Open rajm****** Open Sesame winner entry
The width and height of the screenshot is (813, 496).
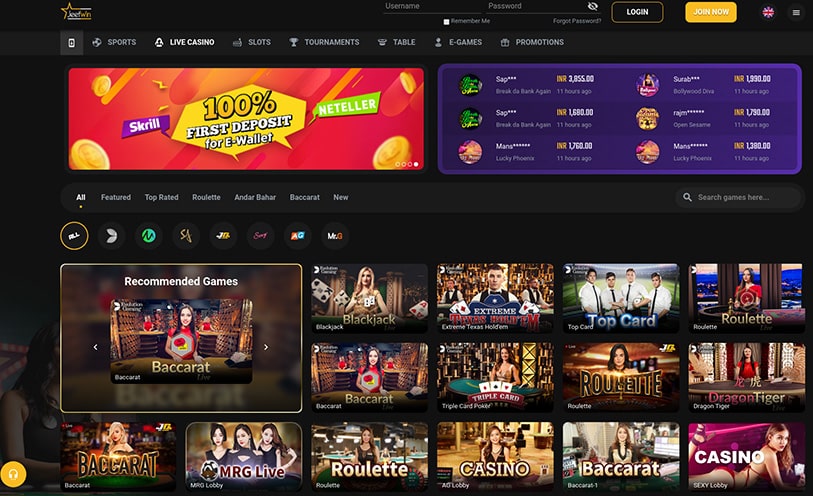click(x=706, y=118)
